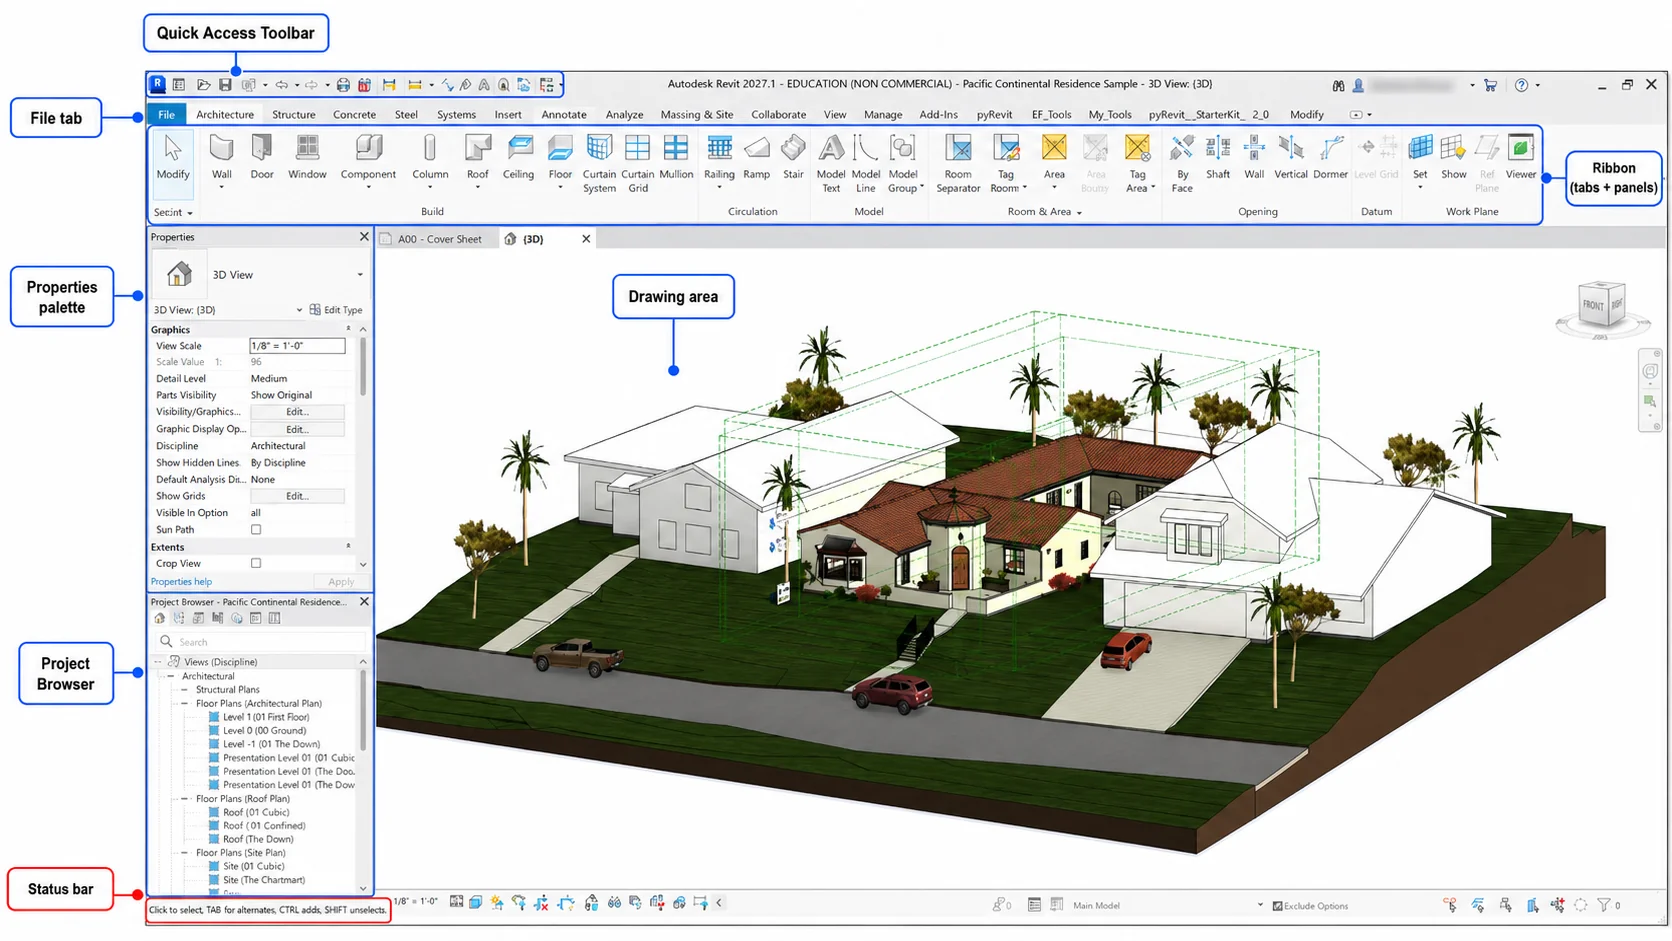
Task: Click the Ceiling tool
Action: pos(518,158)
